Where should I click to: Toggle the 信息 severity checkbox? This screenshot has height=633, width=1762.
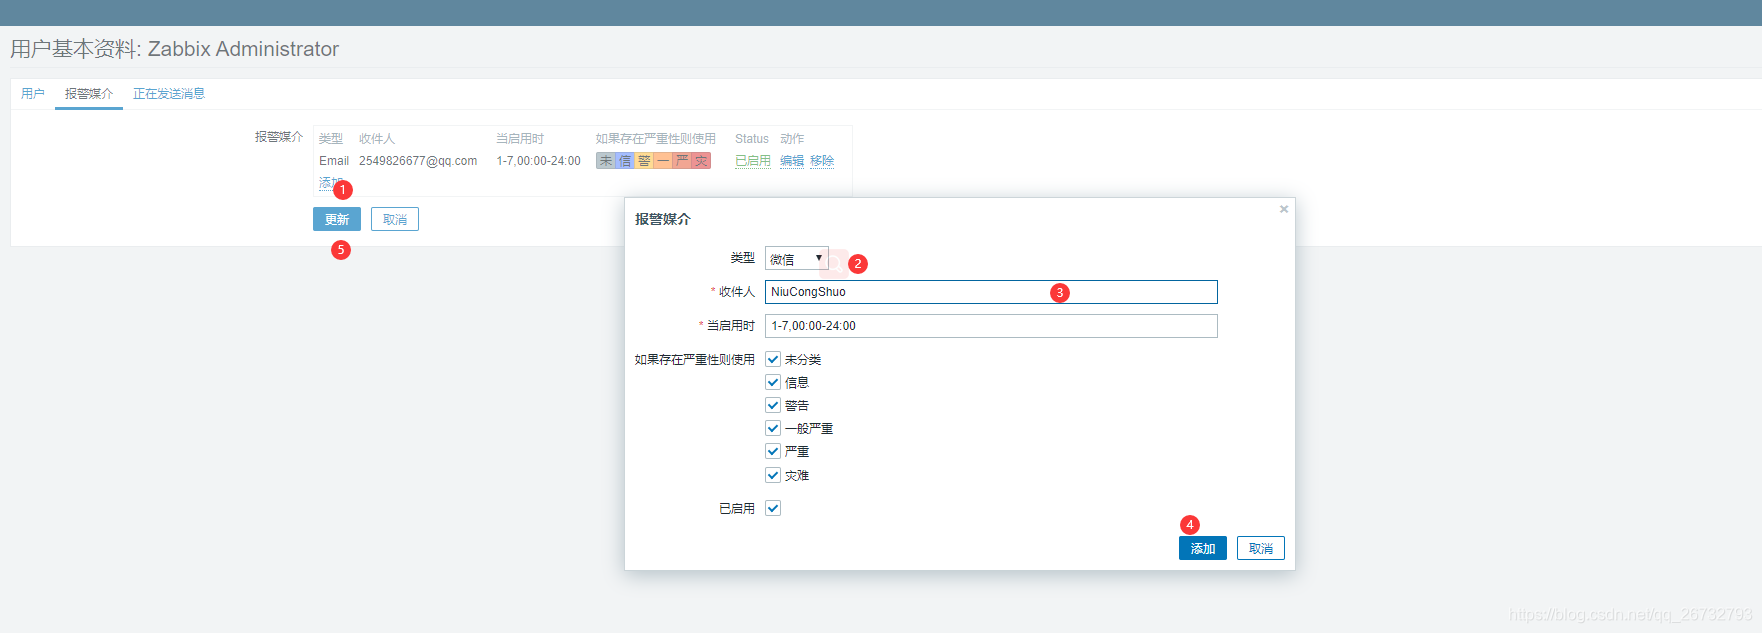(x=773, y=382)
